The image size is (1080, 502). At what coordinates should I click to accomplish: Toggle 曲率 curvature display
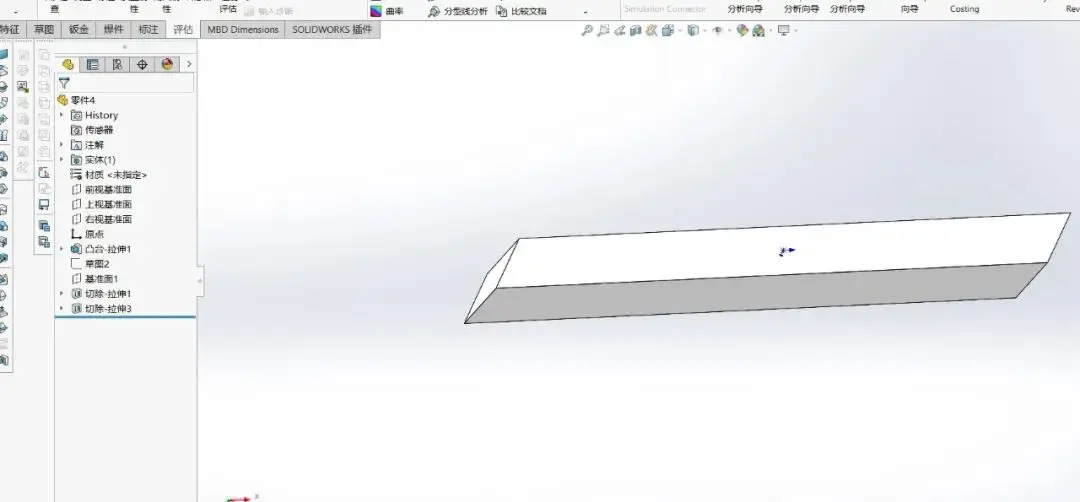click(388, 11)
